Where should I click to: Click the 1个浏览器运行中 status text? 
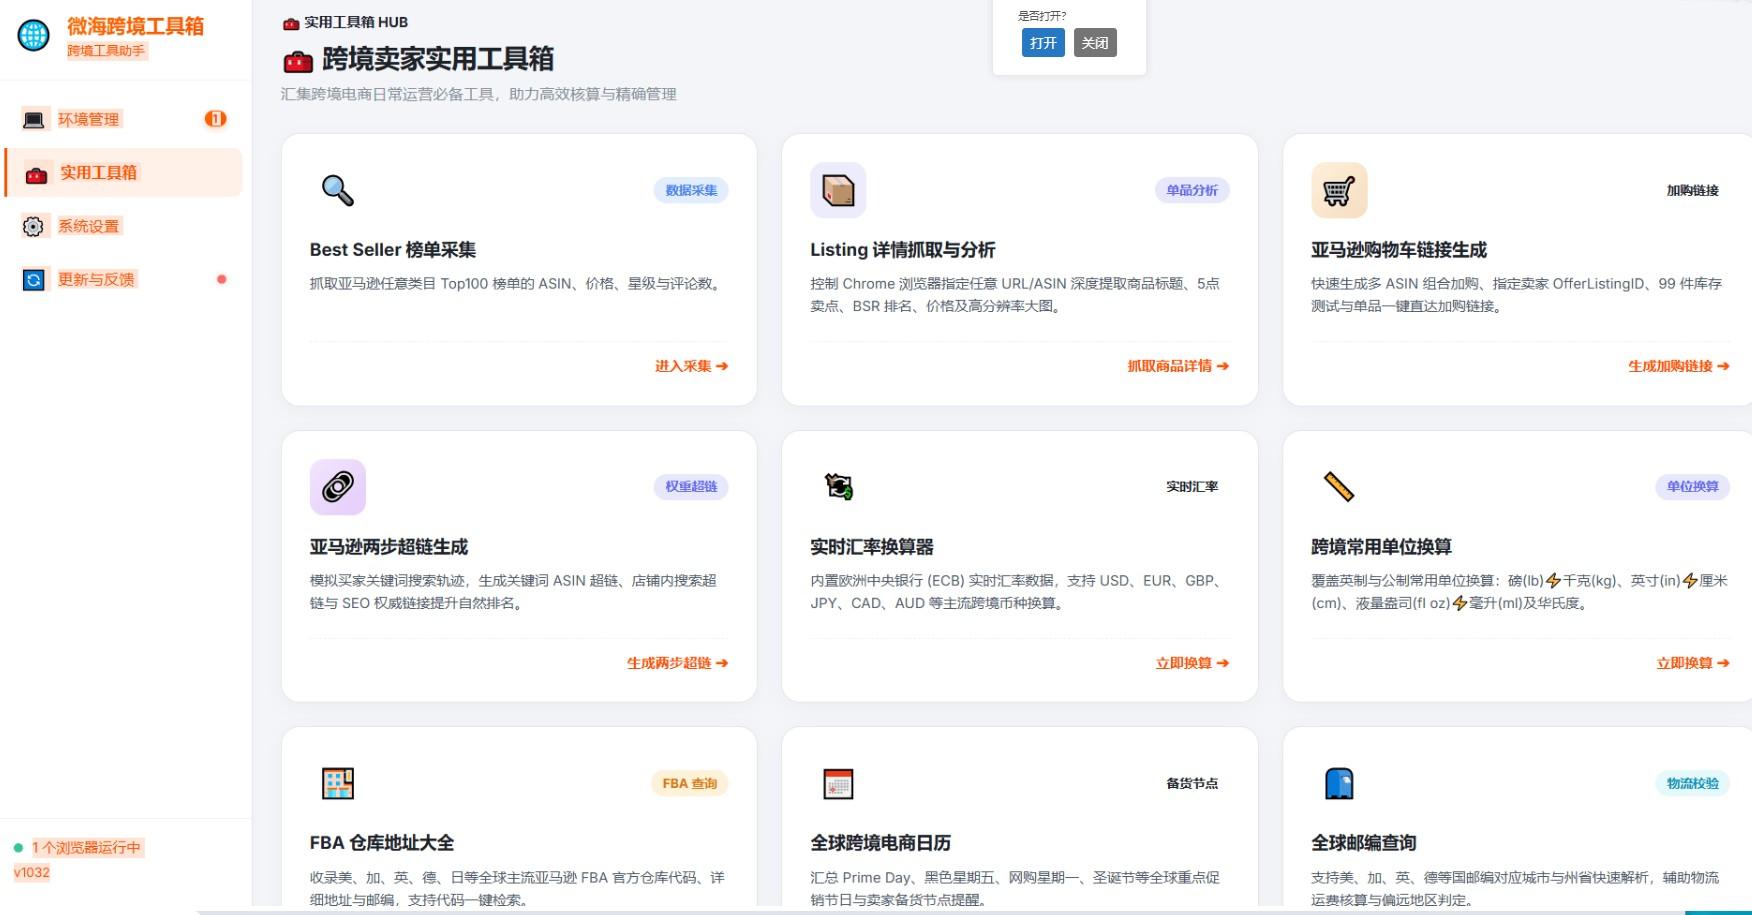87,848
